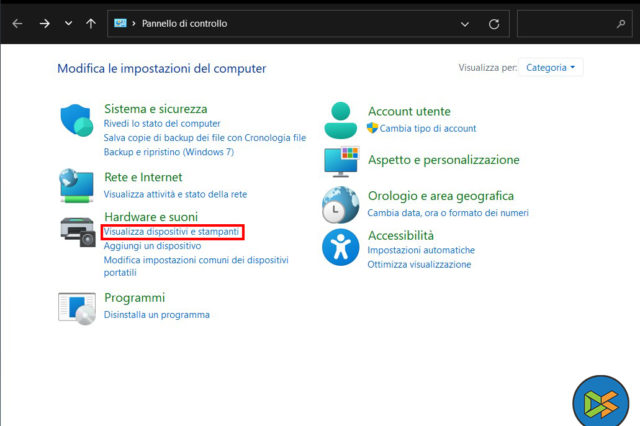Open Rete e Internet category
This screenshot has width=640, height=426.
click(143, 177)
